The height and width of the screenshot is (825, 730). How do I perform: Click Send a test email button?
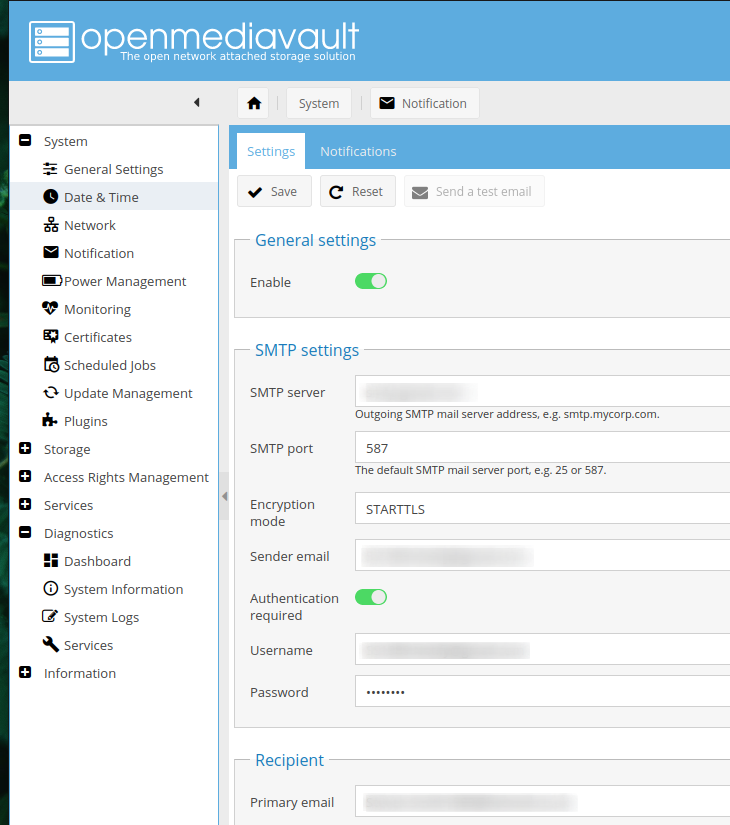point(474,192)
